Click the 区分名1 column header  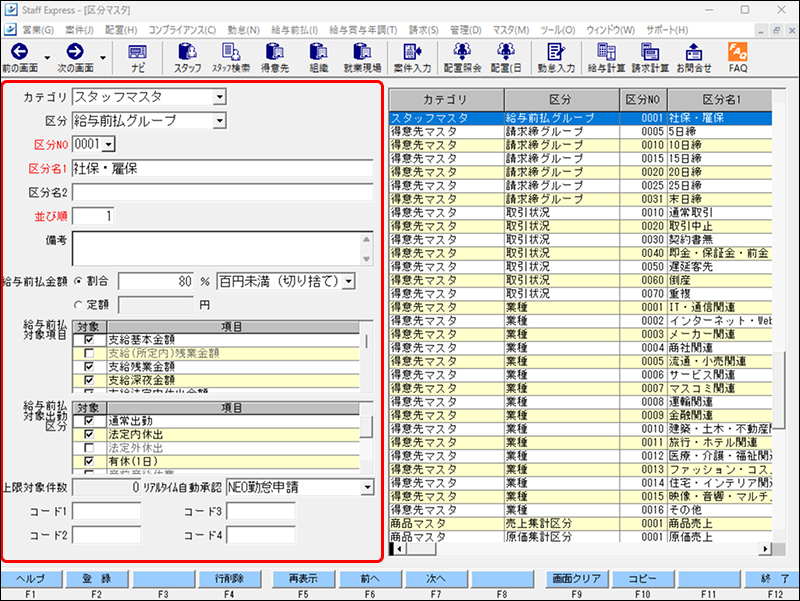[720, 100]
